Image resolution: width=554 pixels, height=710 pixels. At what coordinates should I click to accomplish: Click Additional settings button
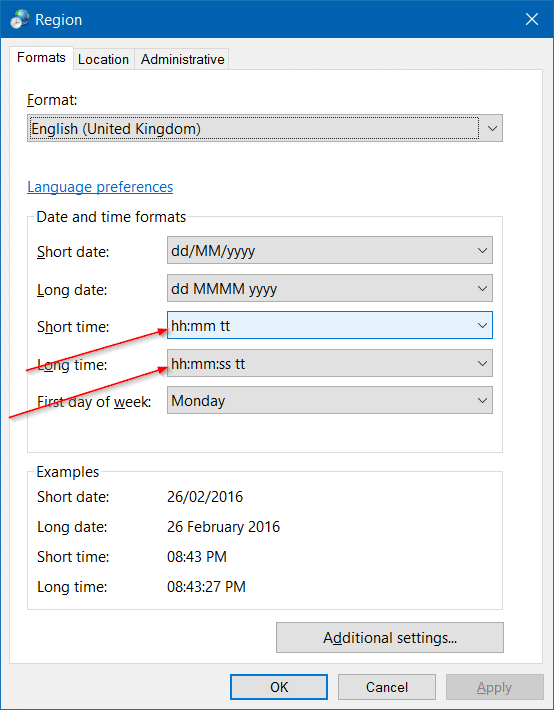click(x=390, y=638)
